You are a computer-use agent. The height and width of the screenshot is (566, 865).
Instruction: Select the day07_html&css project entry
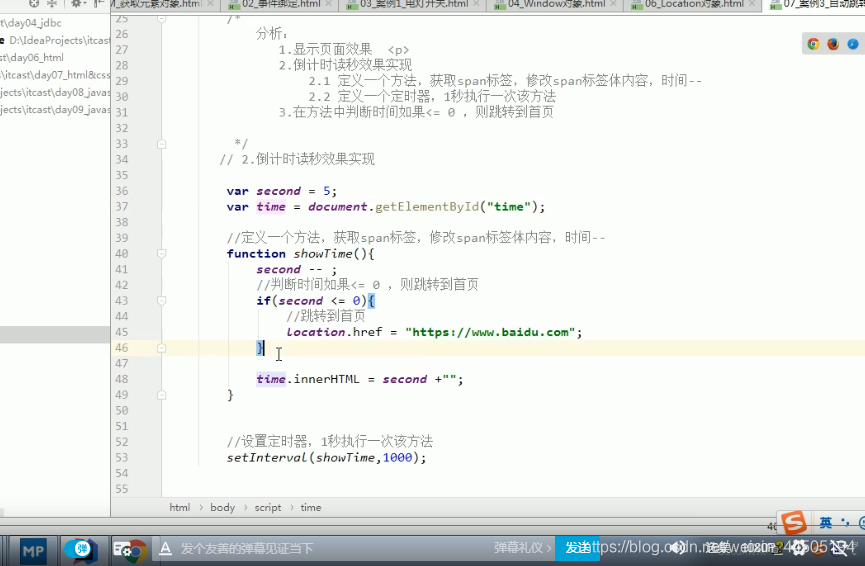tap(55, 75)
